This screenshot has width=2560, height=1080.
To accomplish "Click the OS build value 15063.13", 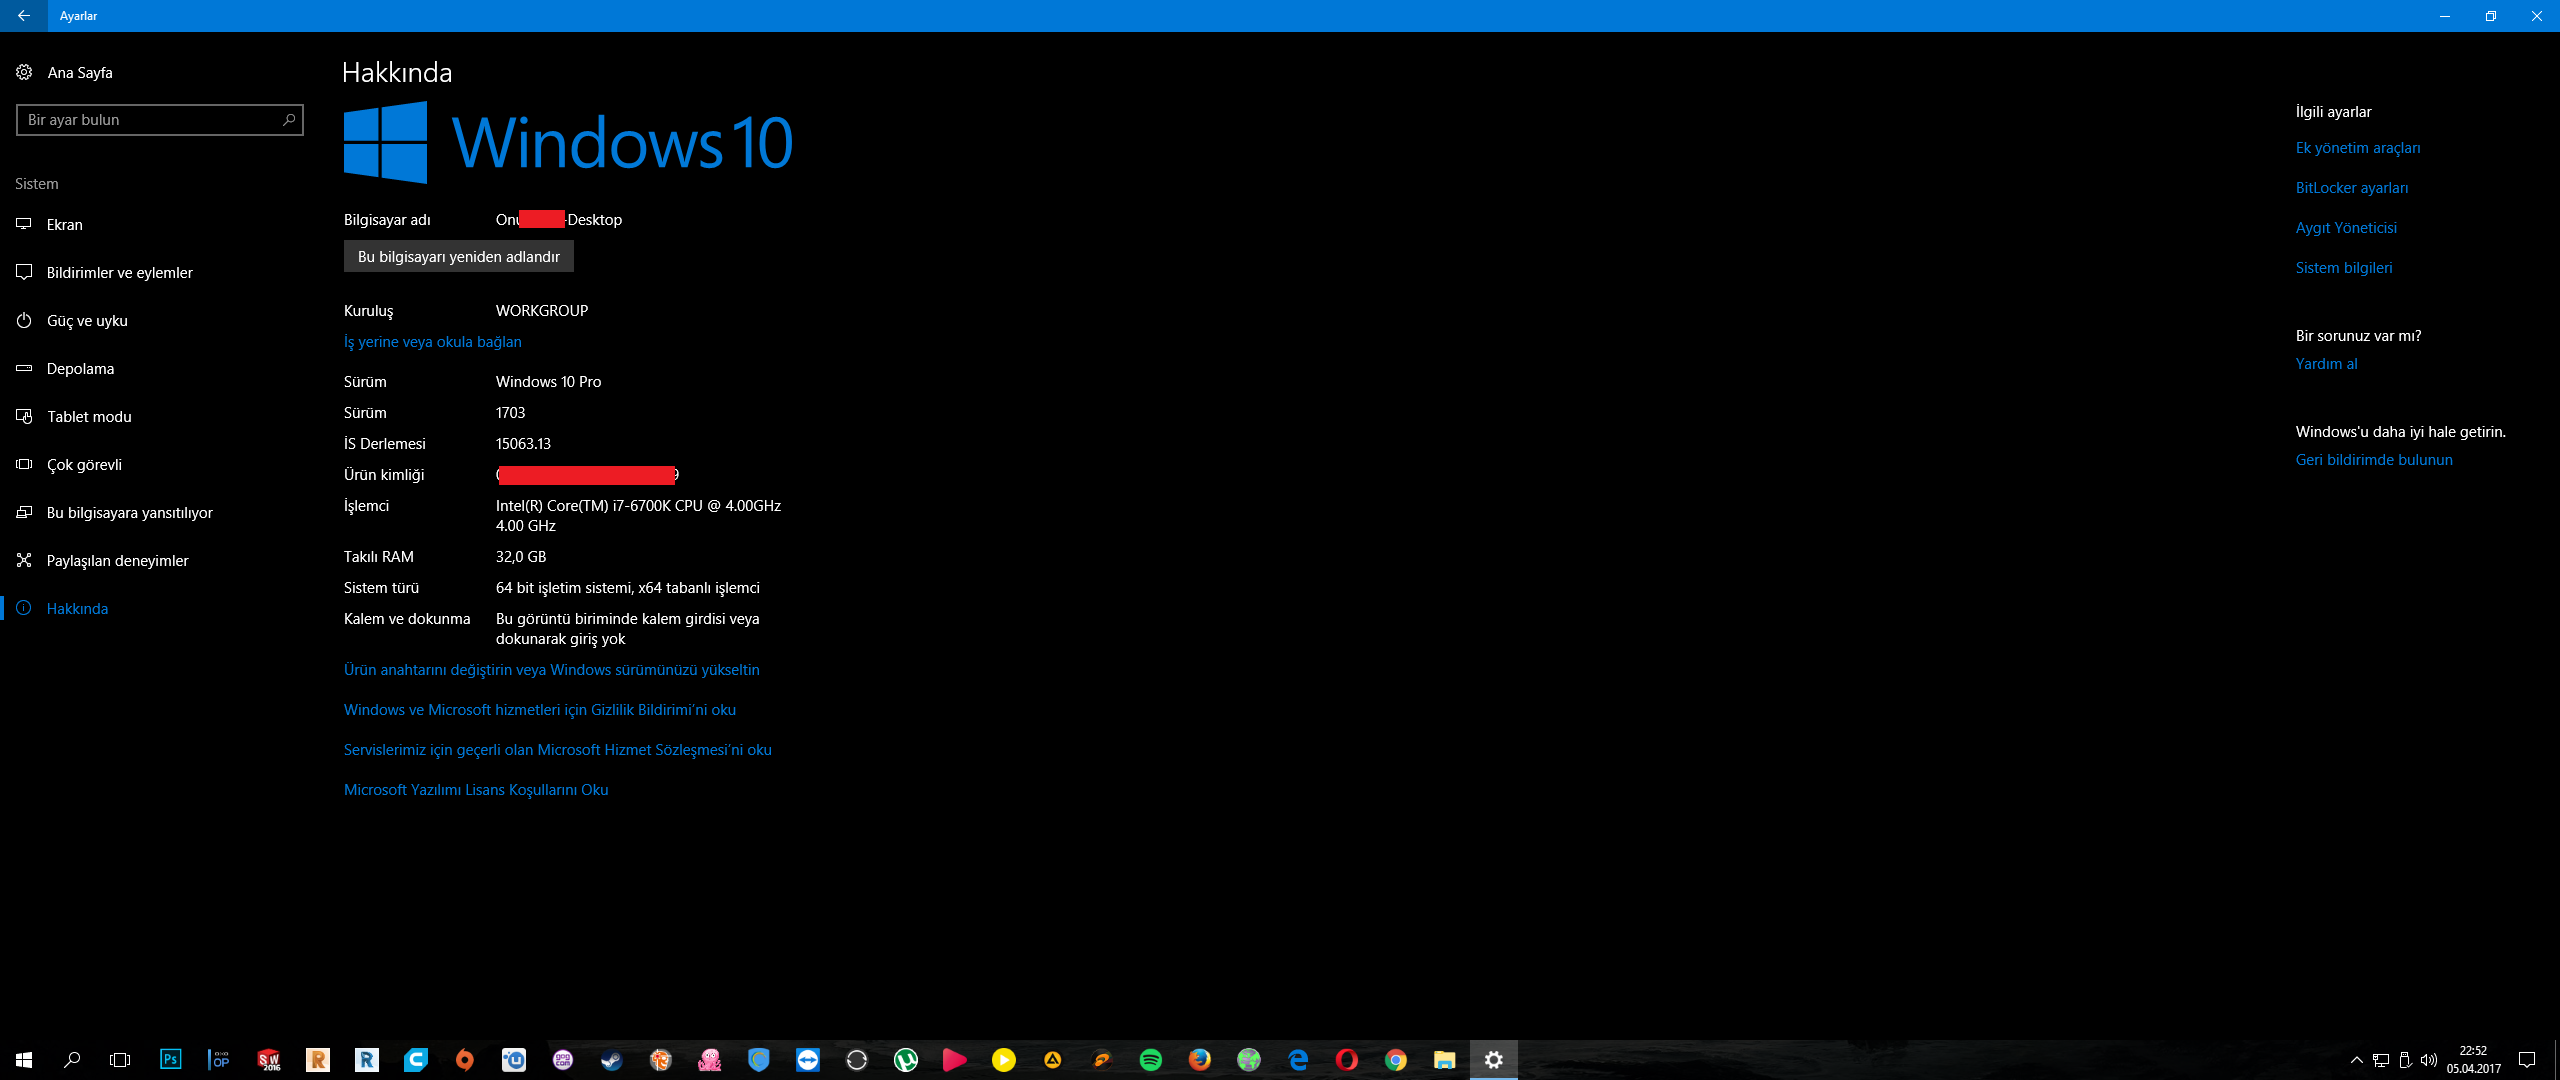I will pos(523,444).
